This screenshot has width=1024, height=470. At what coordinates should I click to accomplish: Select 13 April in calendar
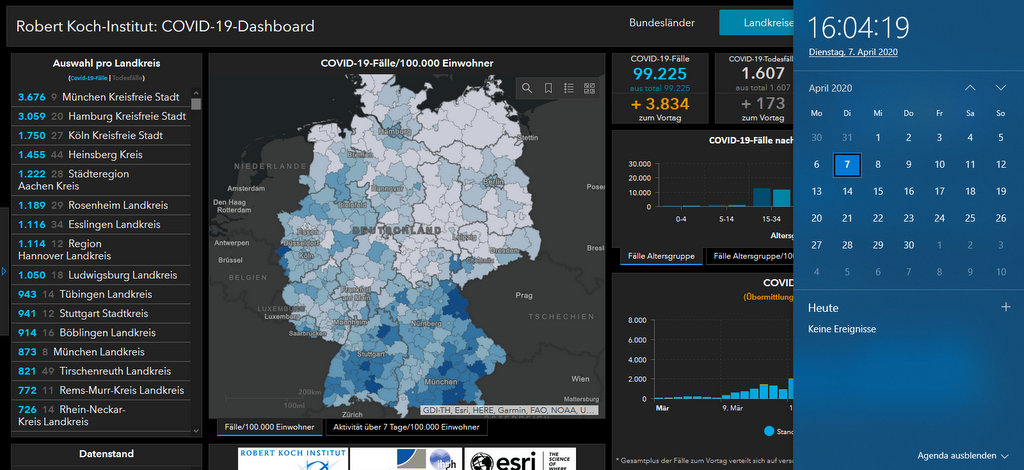point(816,191)
